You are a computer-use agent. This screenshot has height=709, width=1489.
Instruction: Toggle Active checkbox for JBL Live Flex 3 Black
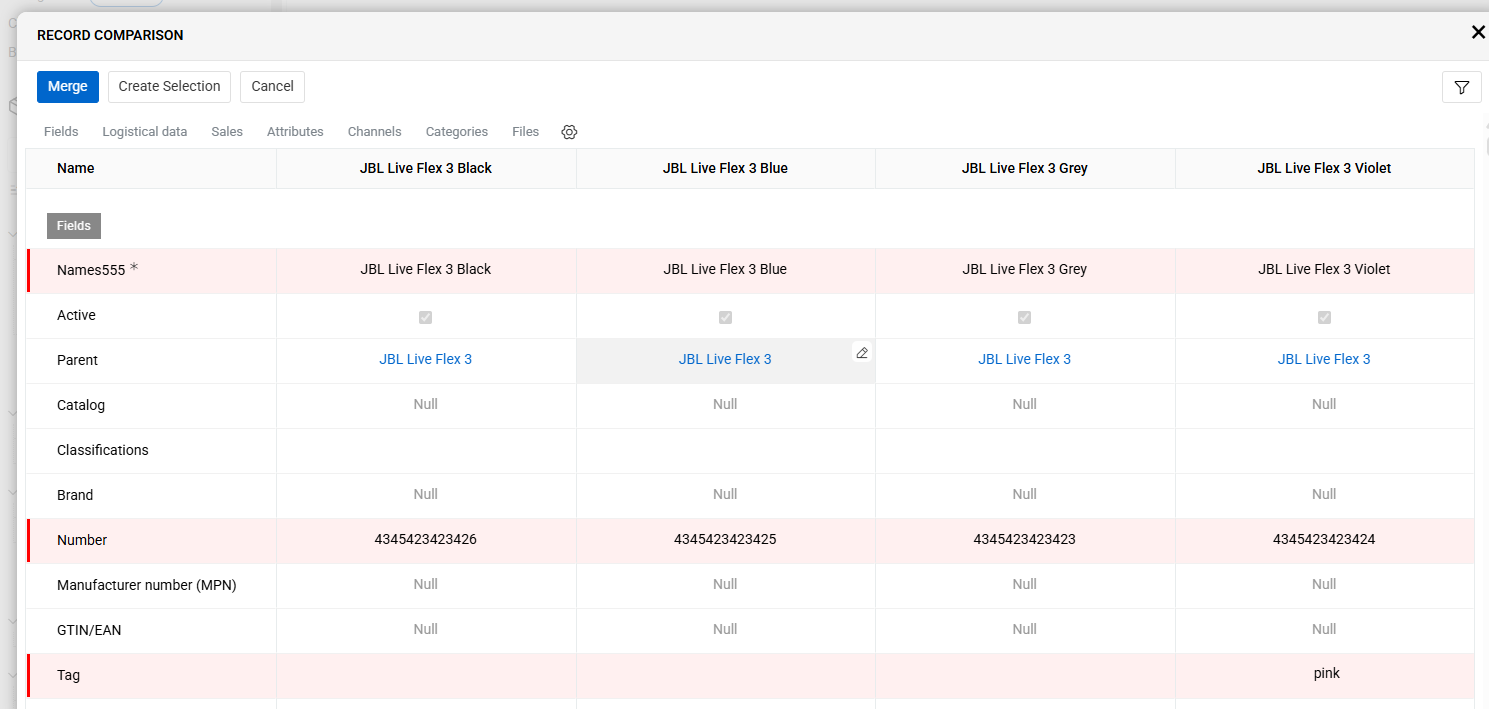coord(425,317)
